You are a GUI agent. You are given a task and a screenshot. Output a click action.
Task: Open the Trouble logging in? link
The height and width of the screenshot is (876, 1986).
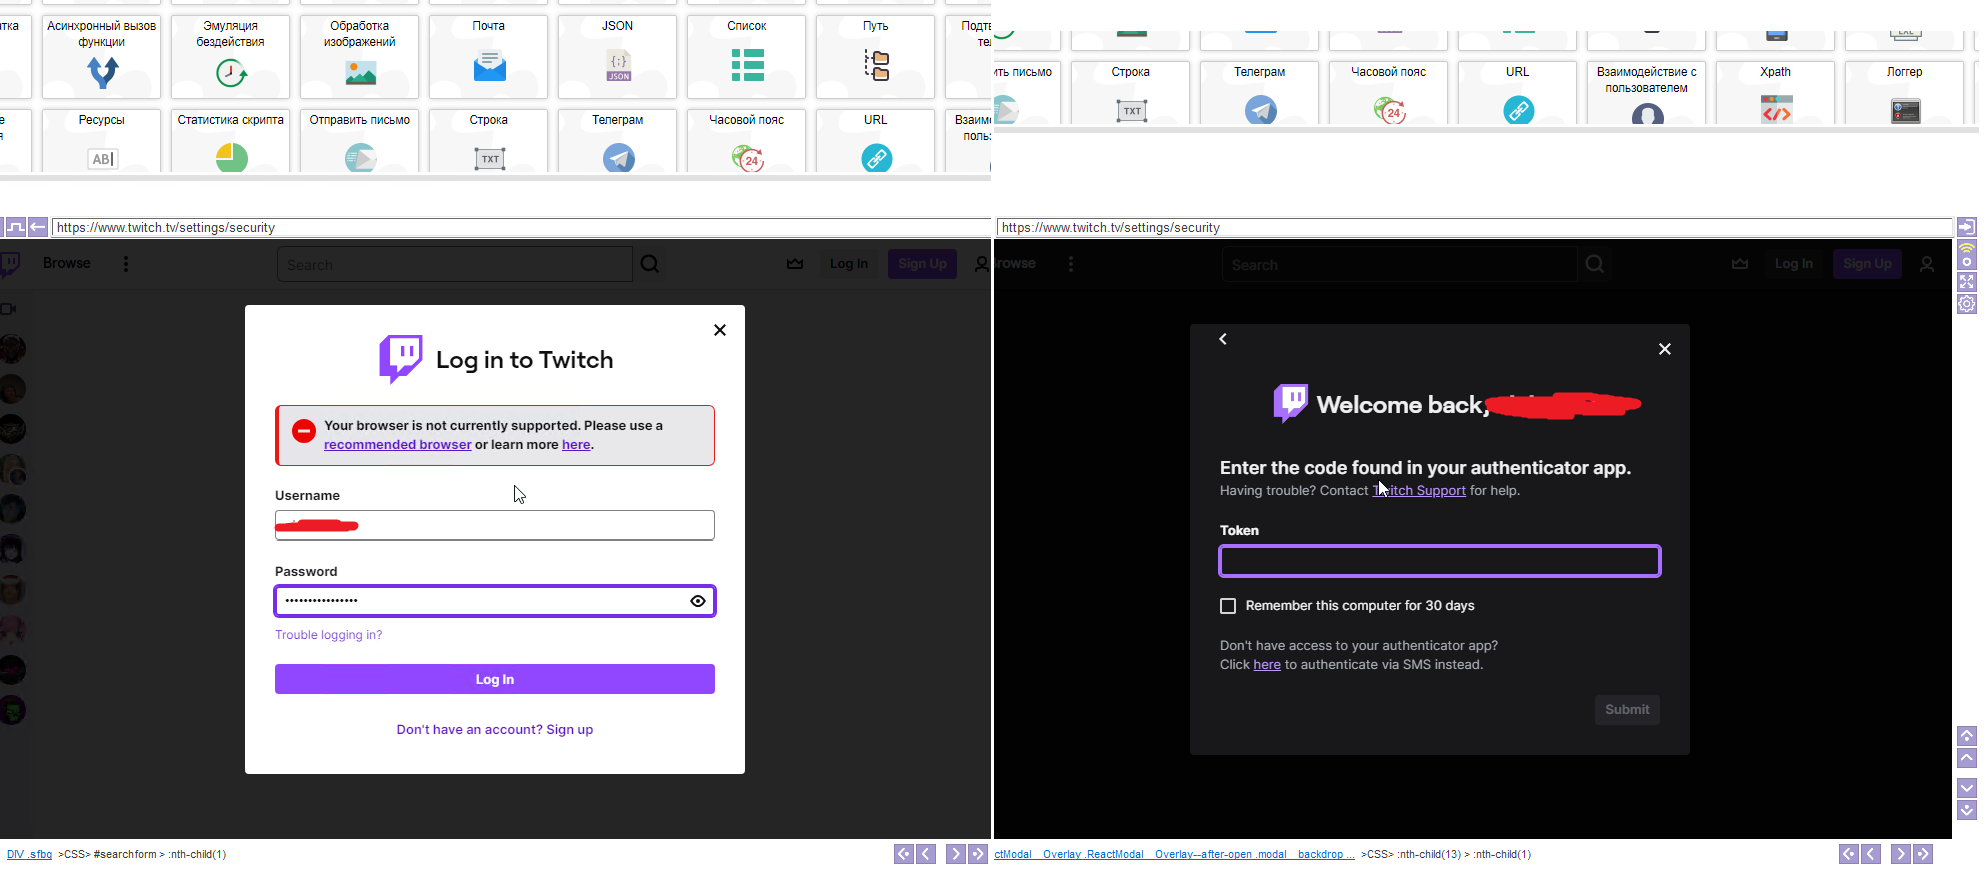point(328,635)
